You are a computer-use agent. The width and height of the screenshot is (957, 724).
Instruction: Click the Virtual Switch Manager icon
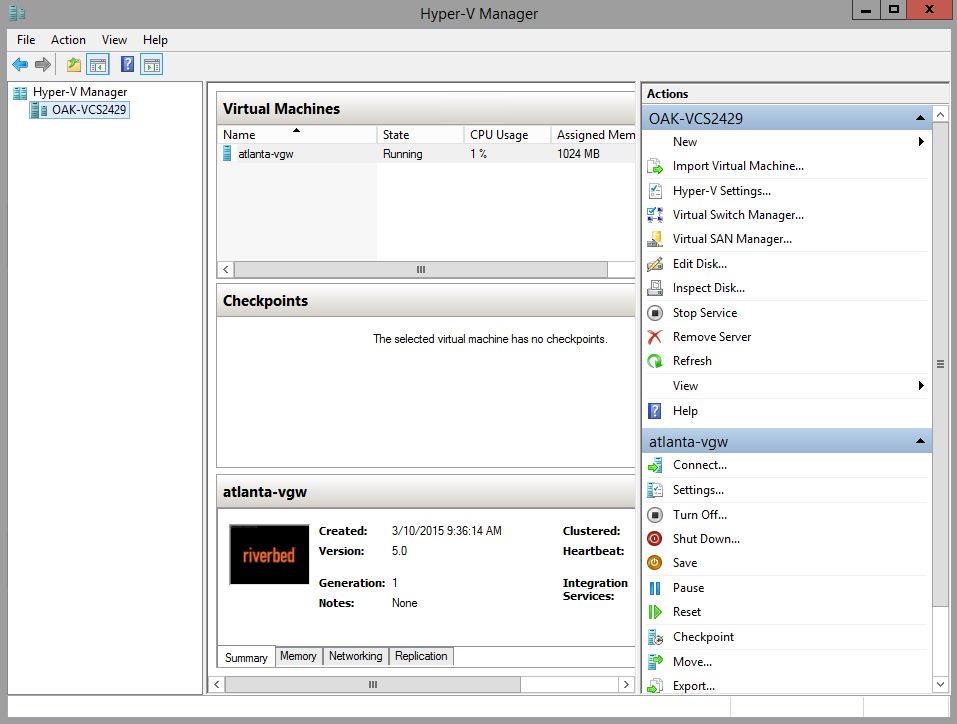tap(655, 215)
